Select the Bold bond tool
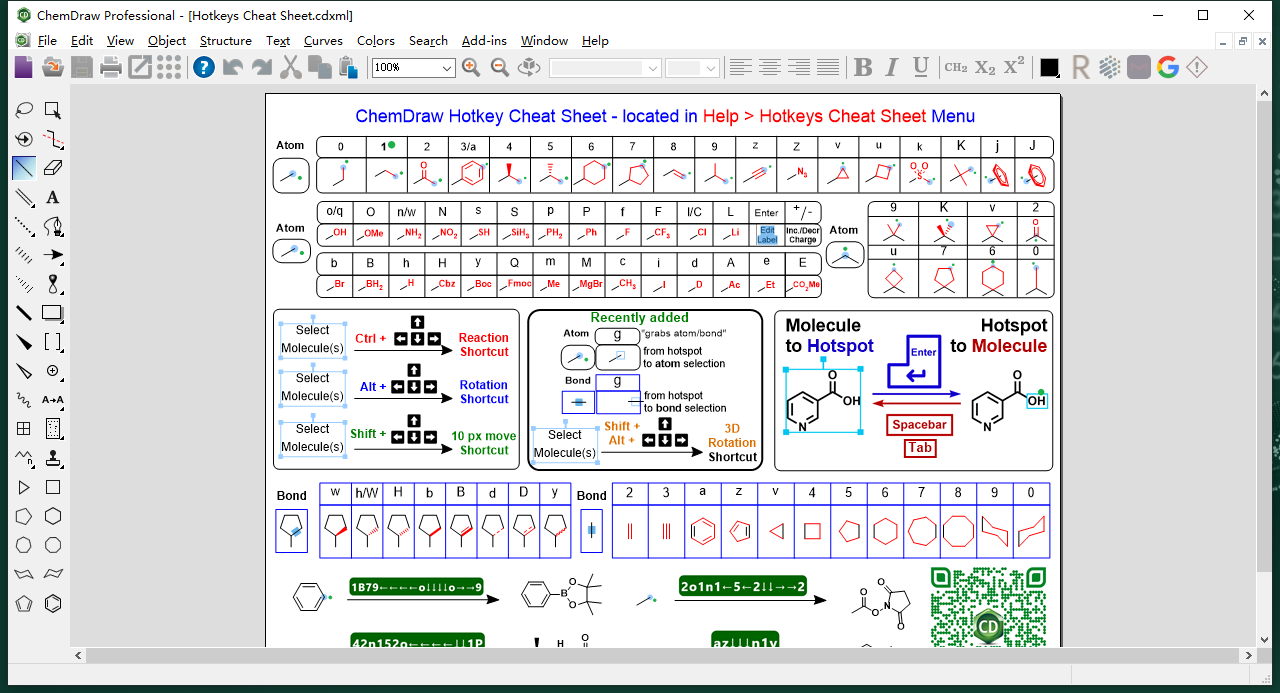This screenshot has height=693, width=1280. coord(24,313)
